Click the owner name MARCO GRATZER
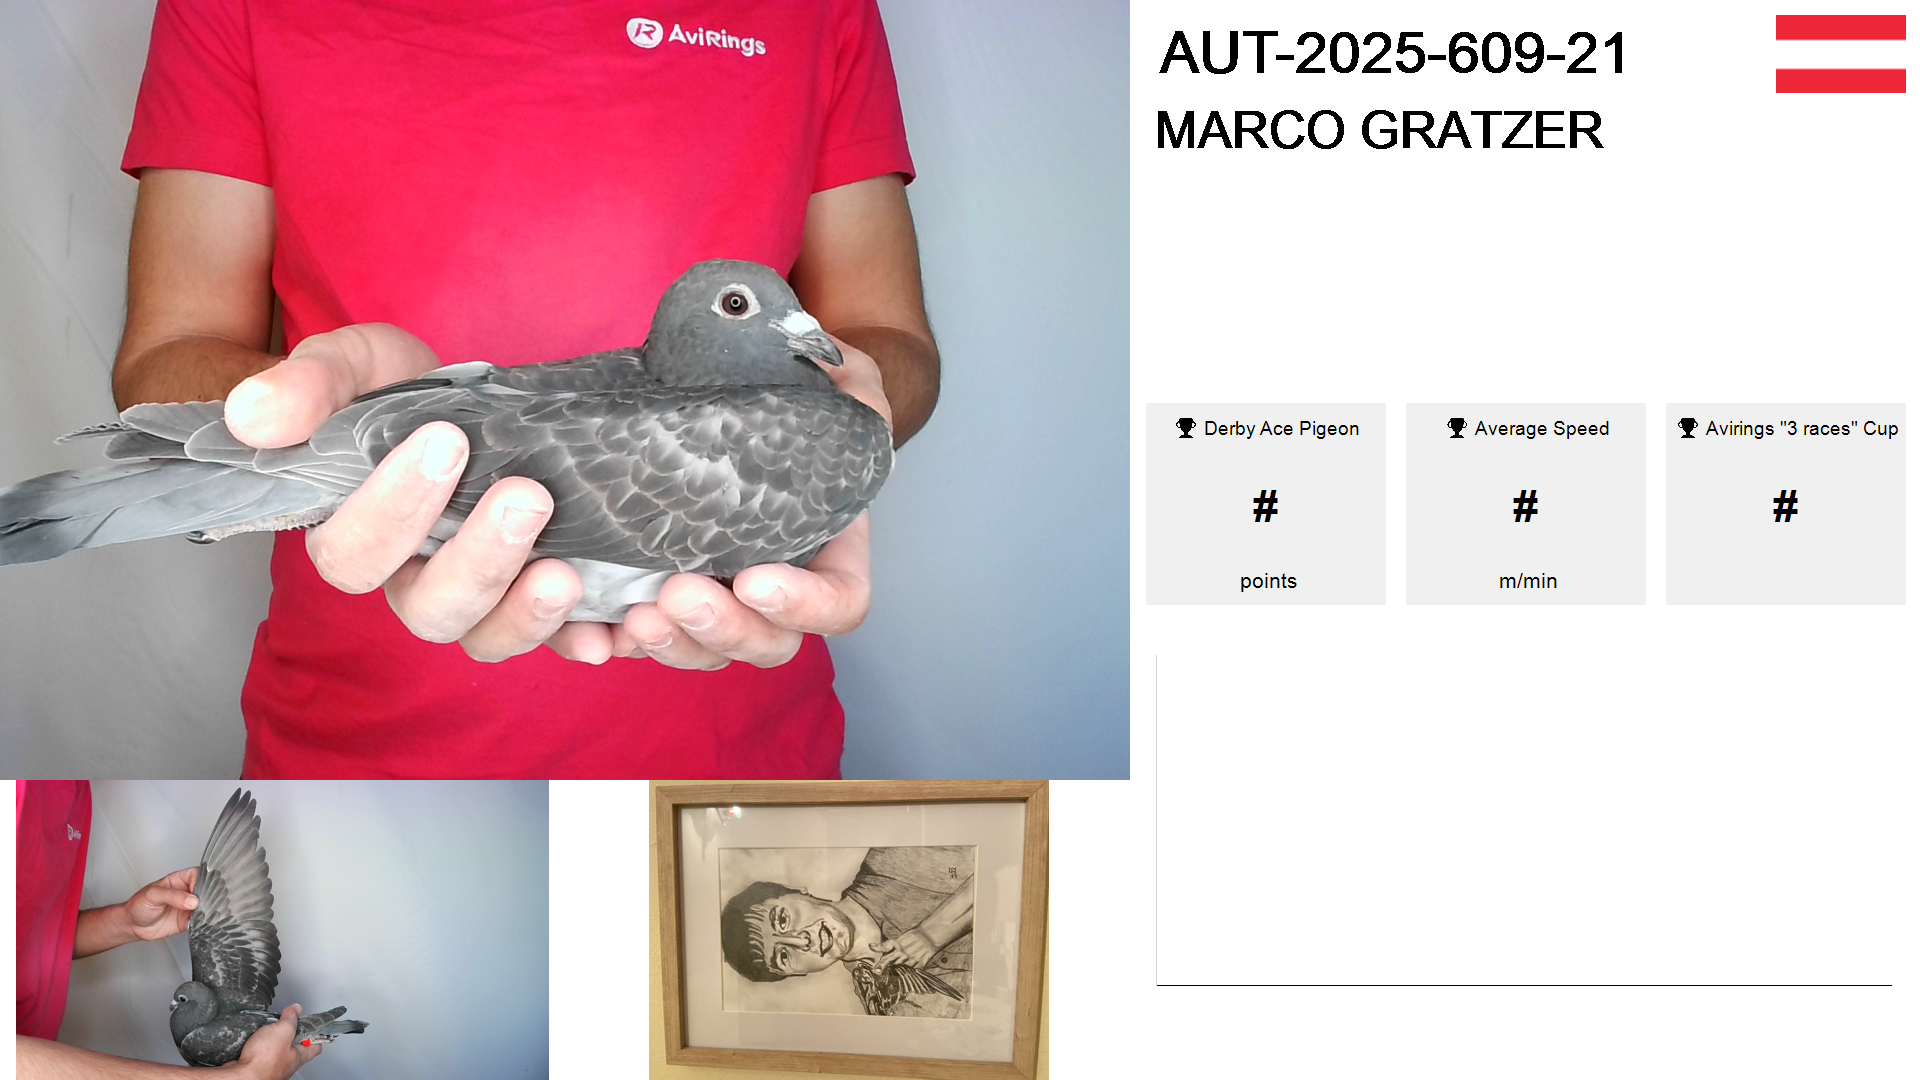Image resolution: width=1920 pixels, height=1080 pixels. pyautogui.click(x=1379, y=130)
